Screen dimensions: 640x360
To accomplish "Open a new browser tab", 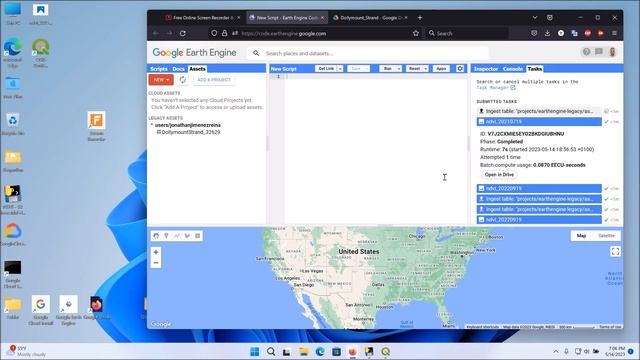I will [x=420, y=18].
